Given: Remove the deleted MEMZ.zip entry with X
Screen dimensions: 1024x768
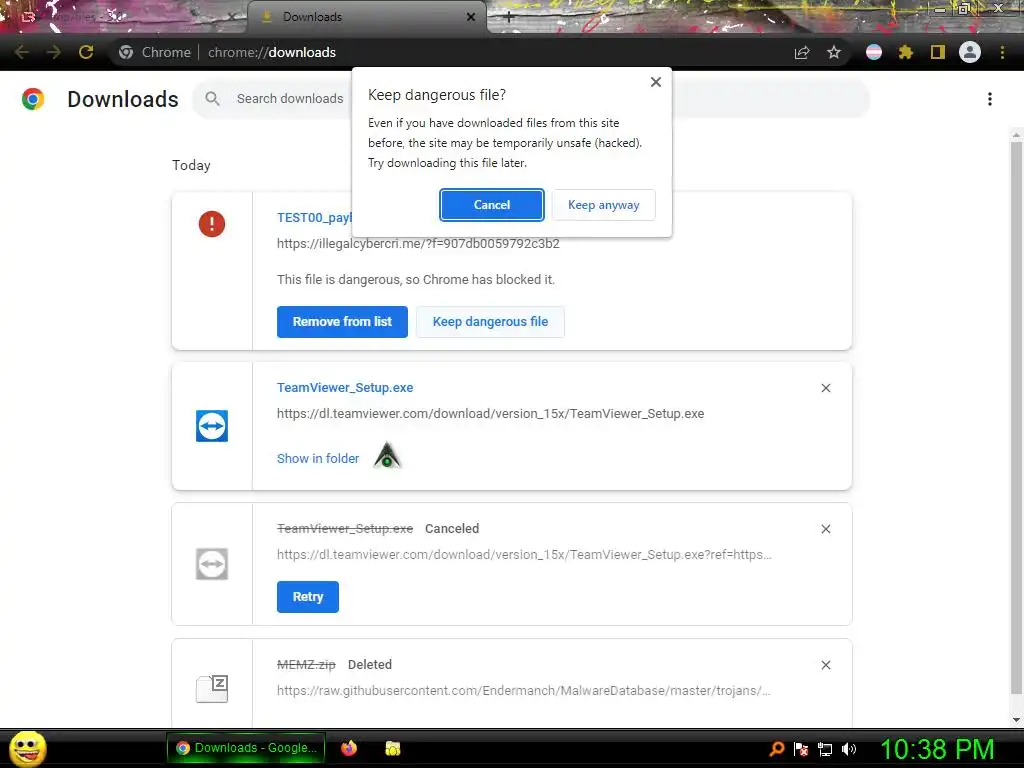Looking at the screenshot, I should coord(825,665).
